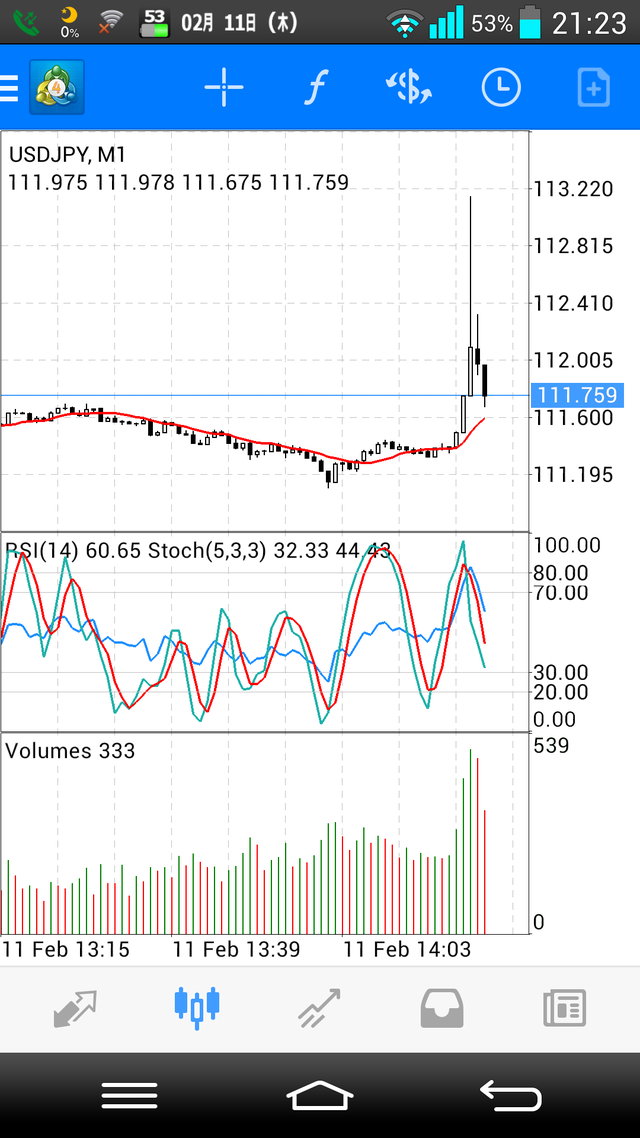Tap the 111.600 price scale label
Screen dimensions: 640x1138
573,417
